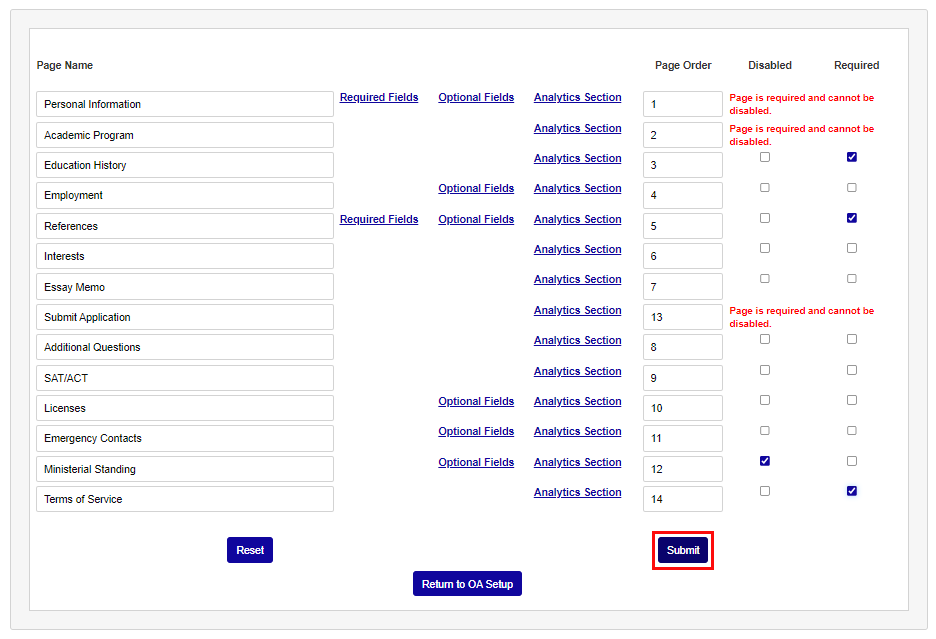This screenshot has width=936, height=639.
Task: Open Required Fields for References
Action: pos(378,219)
